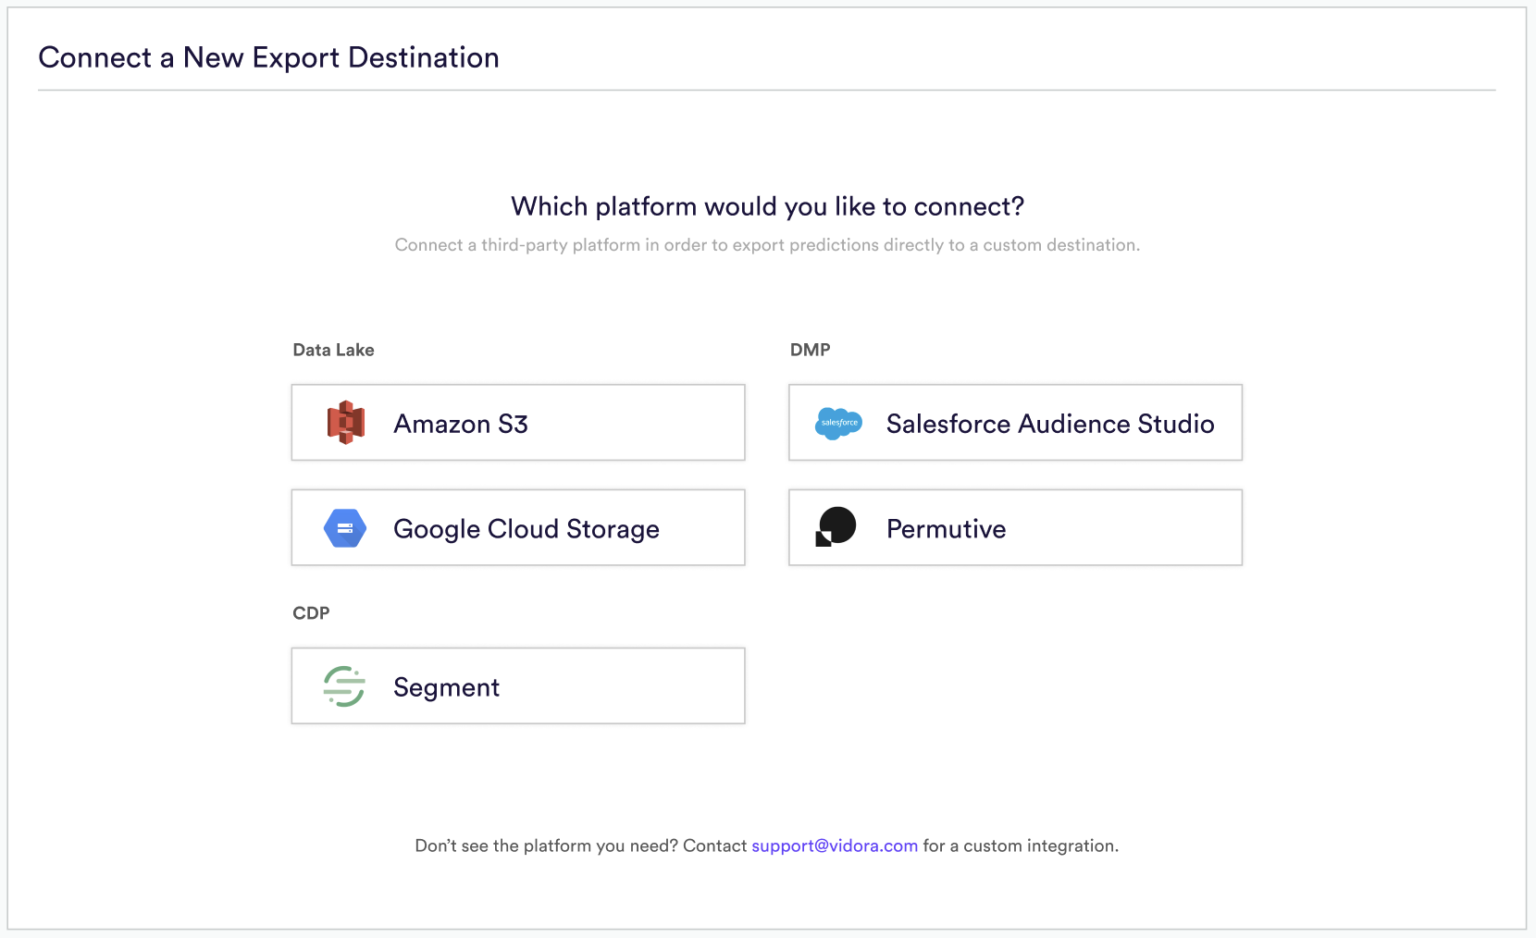Click the Which platform question heading
This screenshot has width=1536, height=938.
click(767, 206)
